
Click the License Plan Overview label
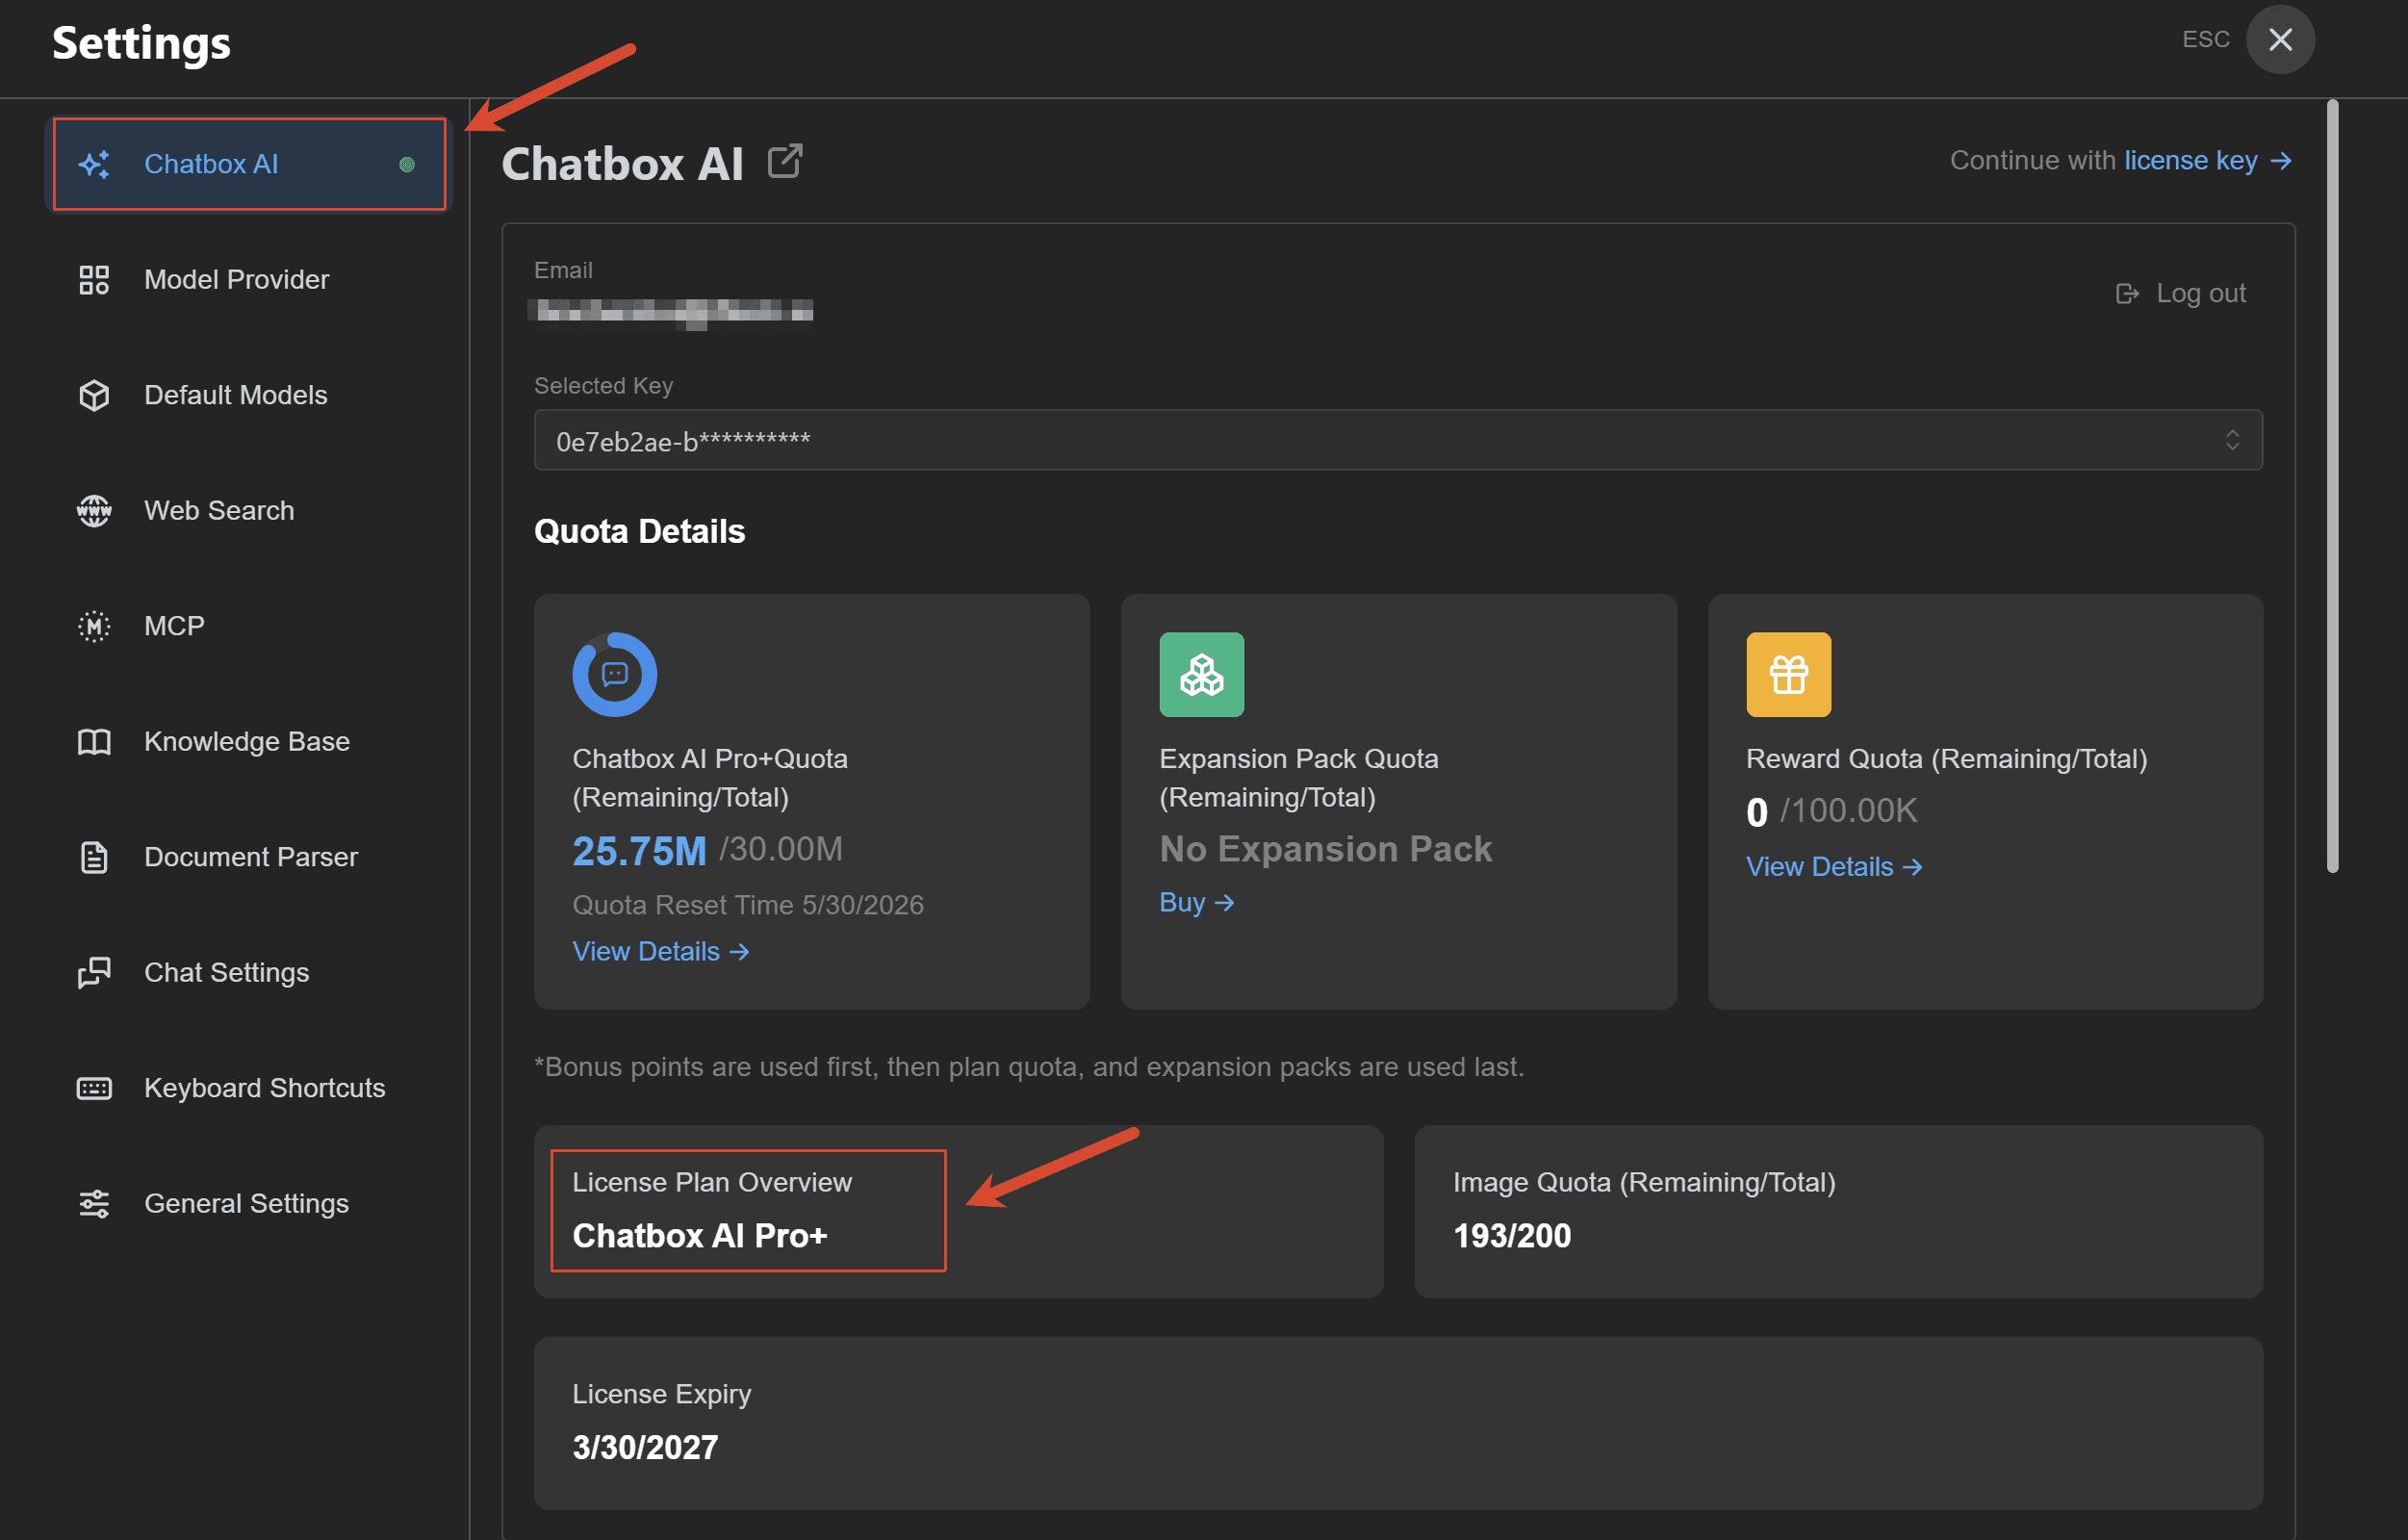(x=711, y=1183)
